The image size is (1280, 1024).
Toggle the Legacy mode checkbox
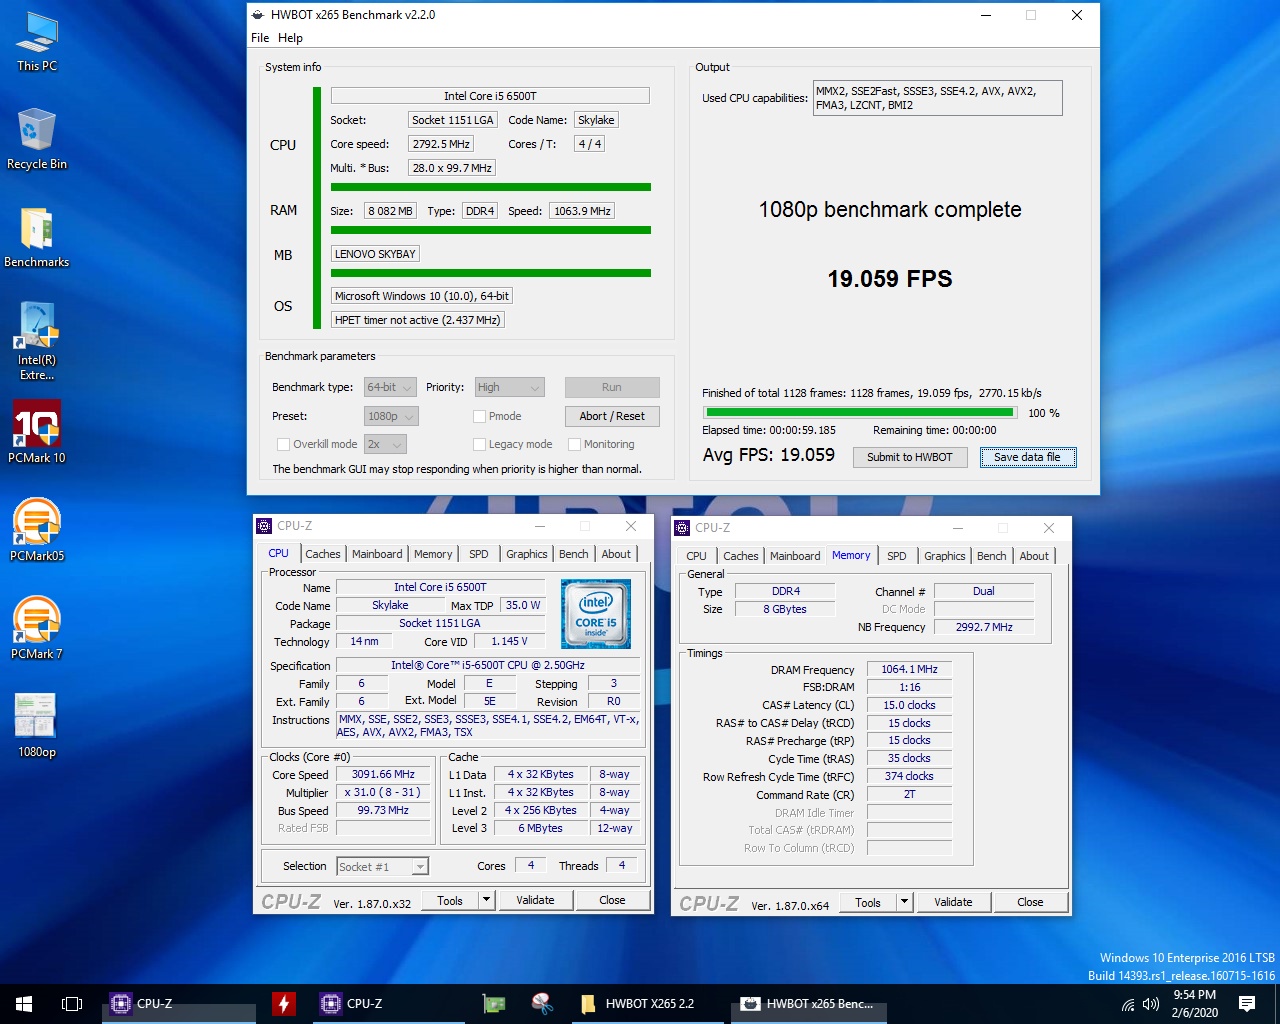click(480, 445)
